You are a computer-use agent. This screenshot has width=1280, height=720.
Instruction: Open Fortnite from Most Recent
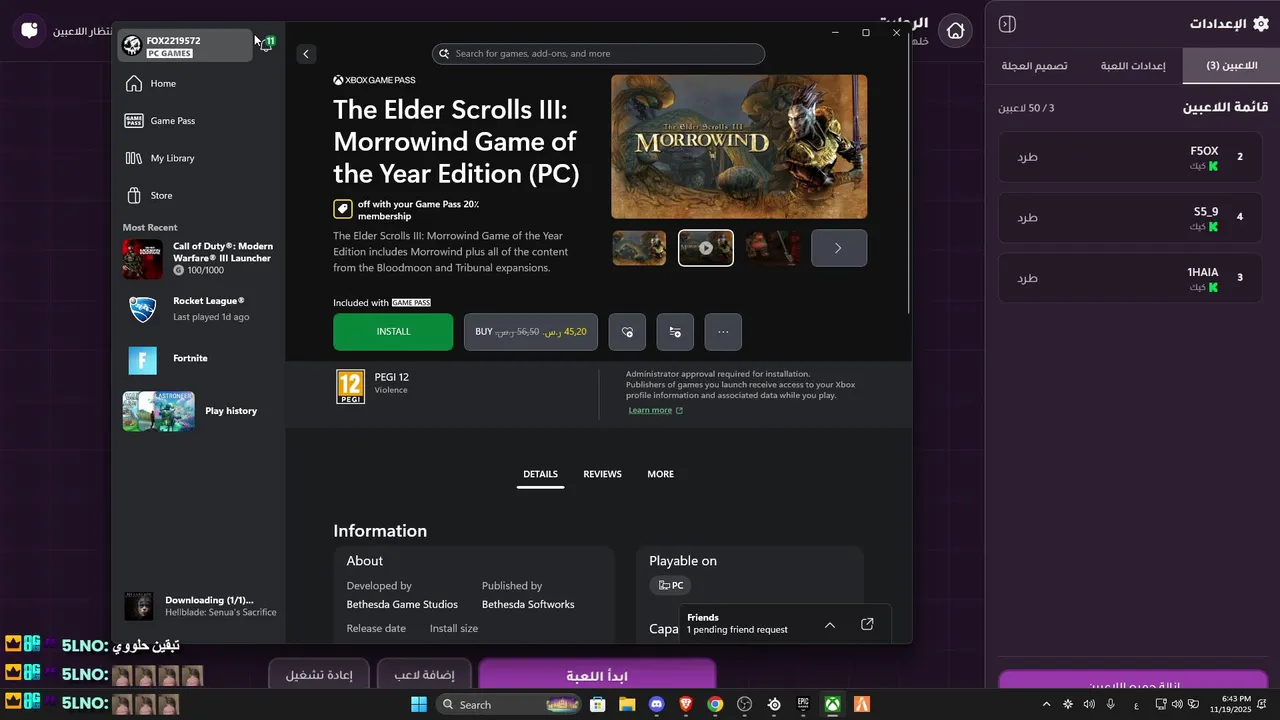click(199, 359)
